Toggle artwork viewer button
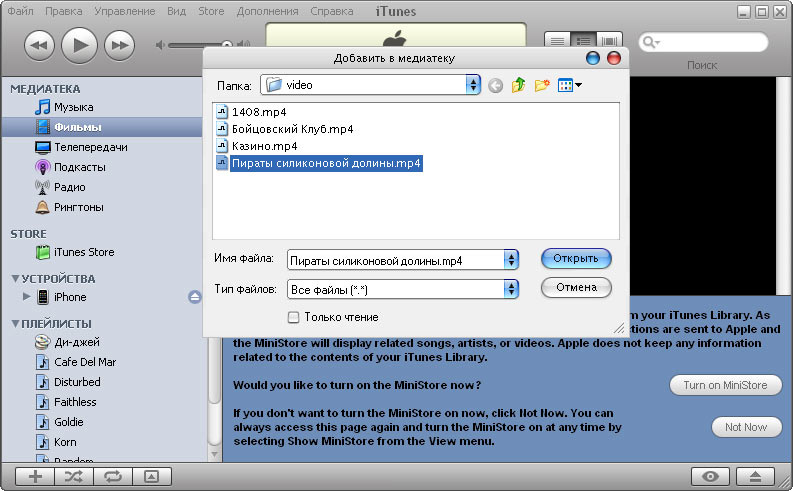 (152, 476)
